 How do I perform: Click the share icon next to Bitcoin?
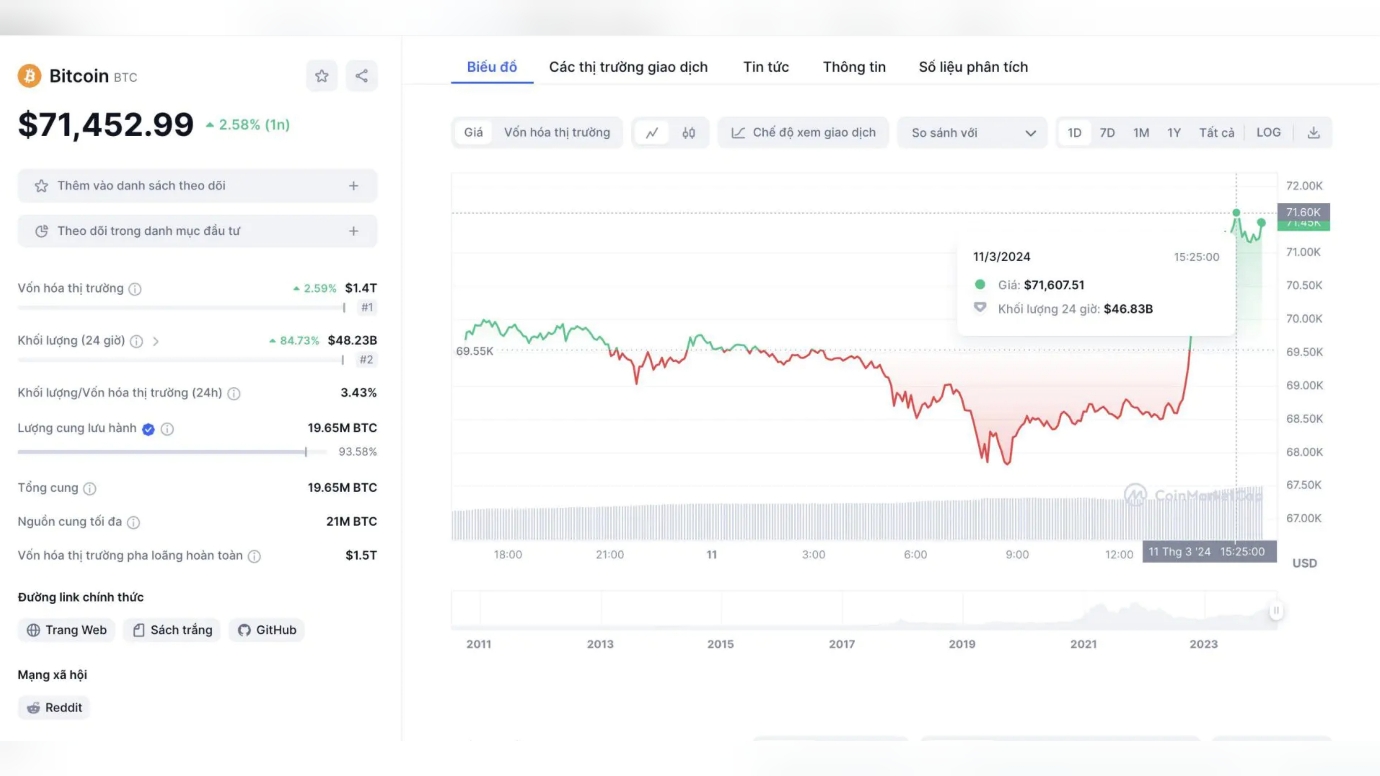362,76
